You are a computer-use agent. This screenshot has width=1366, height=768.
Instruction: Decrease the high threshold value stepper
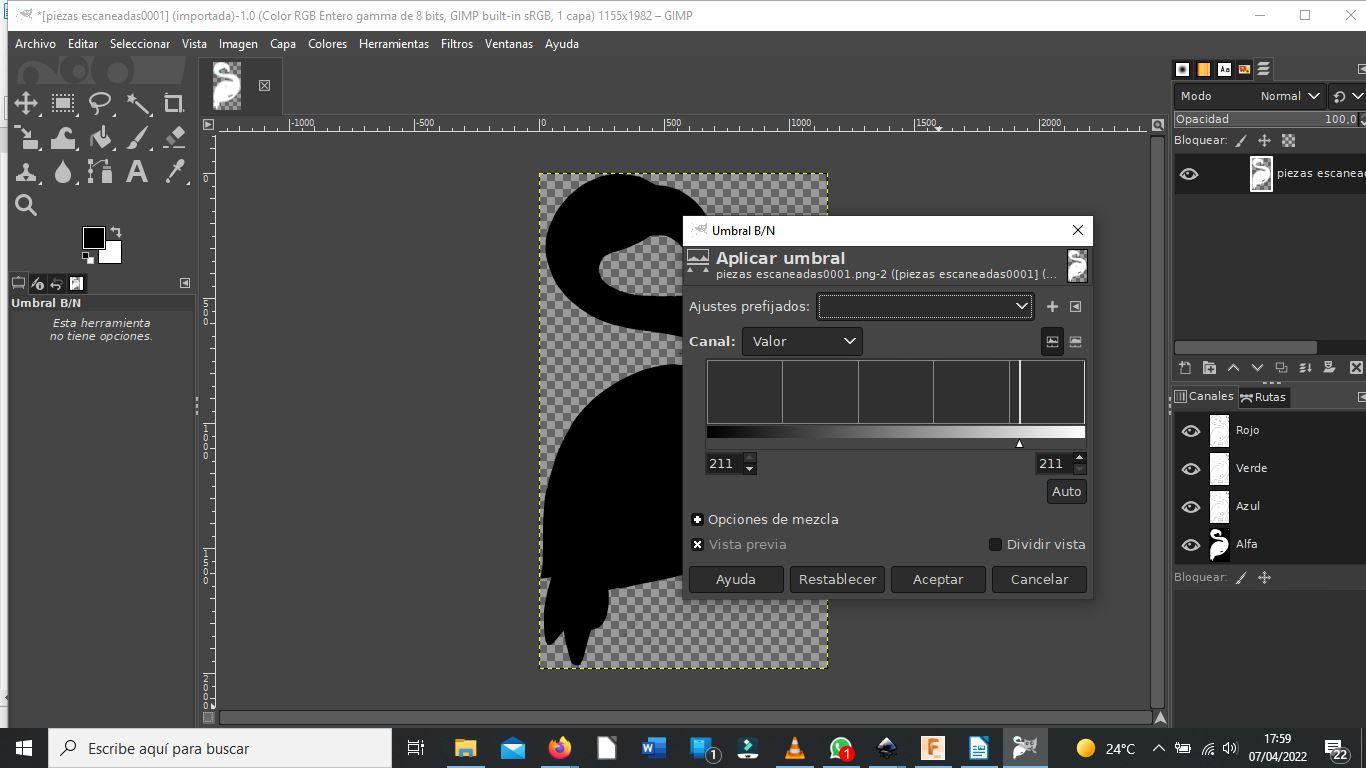[x=1078, y=469]
